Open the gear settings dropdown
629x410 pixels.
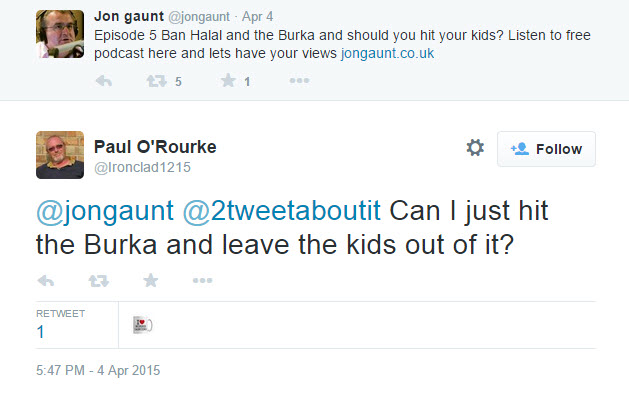pyautogui.click(x=475, y=148)
